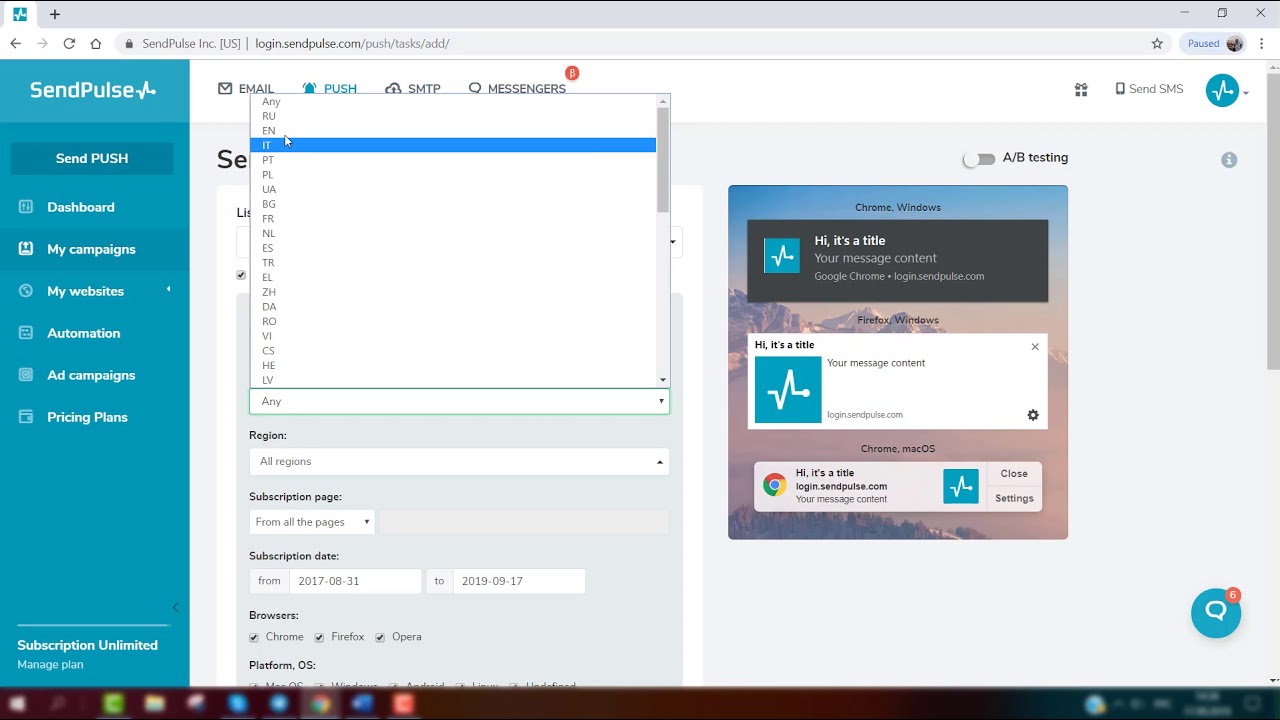This screenshot has height=720, width=1280.
Task: Toggle the A/B testing switch
Action: point(979,159)
